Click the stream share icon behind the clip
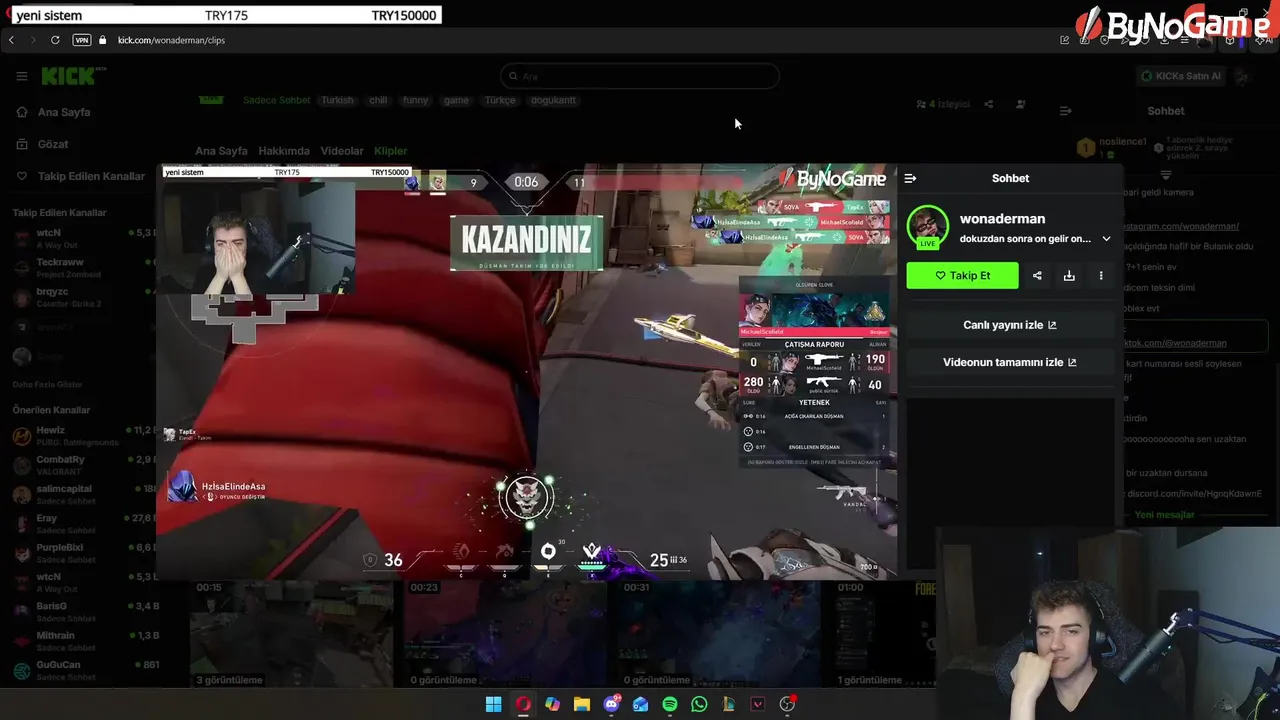Image resolution: width=1280 pixels, height=720 pixels. point(989,104)
